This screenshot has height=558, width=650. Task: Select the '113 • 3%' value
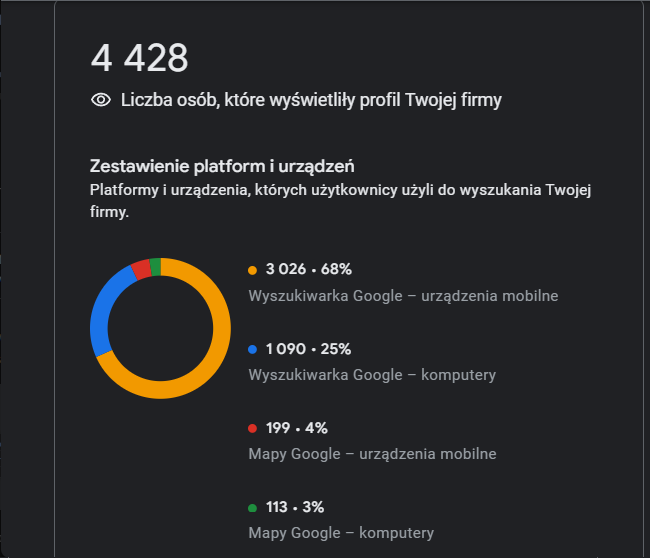pos(295,506)
